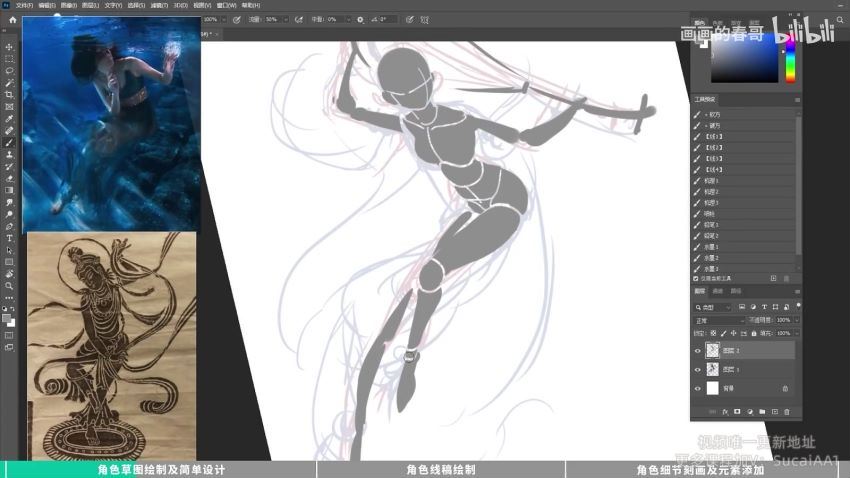Viewport: 850px width, 478px height.
Task: Select the 铅笔 1 tool preset
Action: point(711,224)
